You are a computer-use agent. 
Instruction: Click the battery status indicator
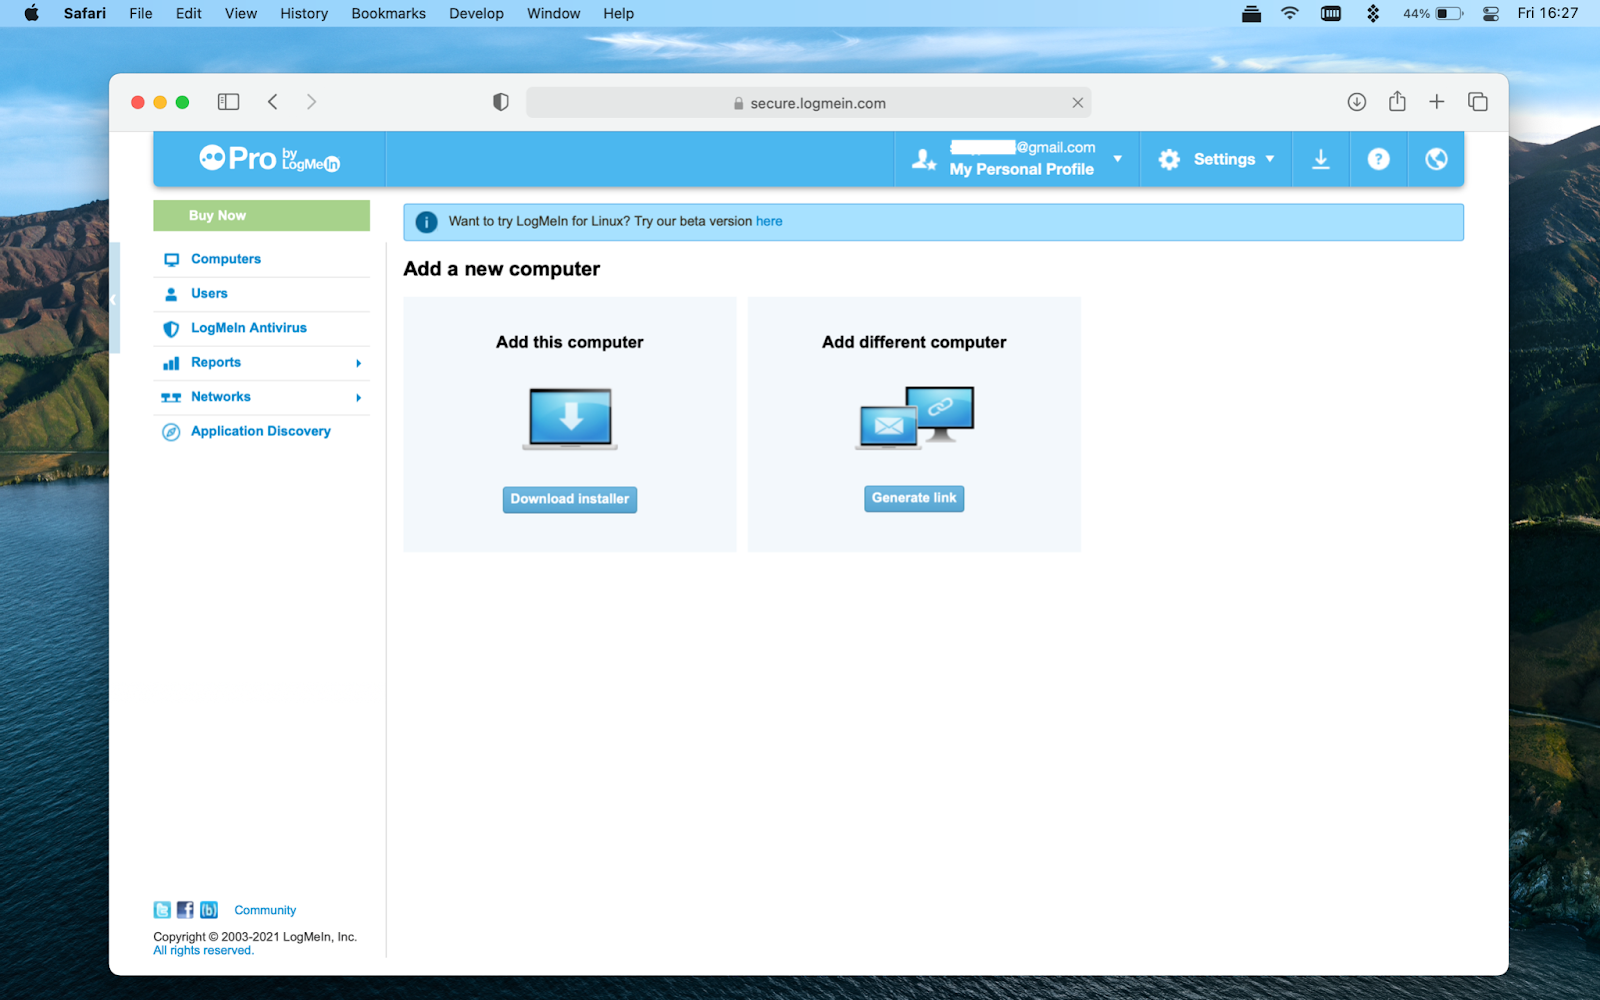(1433, 13)
